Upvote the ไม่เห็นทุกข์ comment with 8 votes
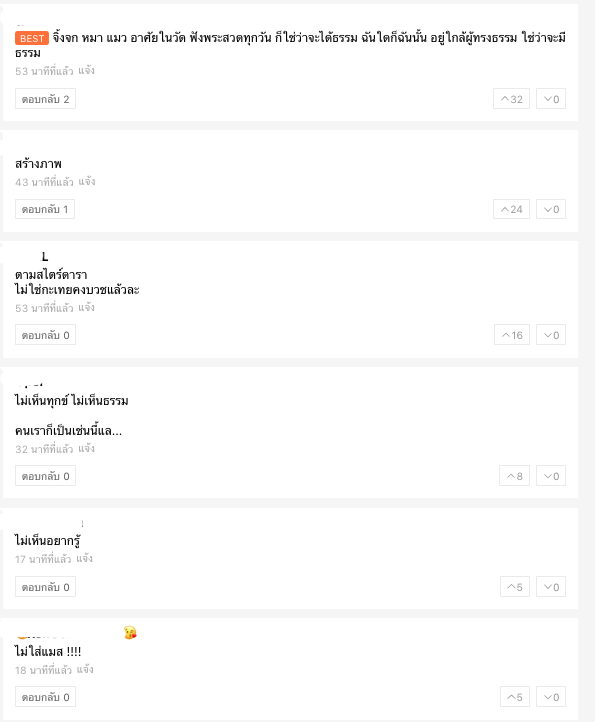The width and height of the screenshot is (595, 722). pyautogui.click(x=514, y=476)
